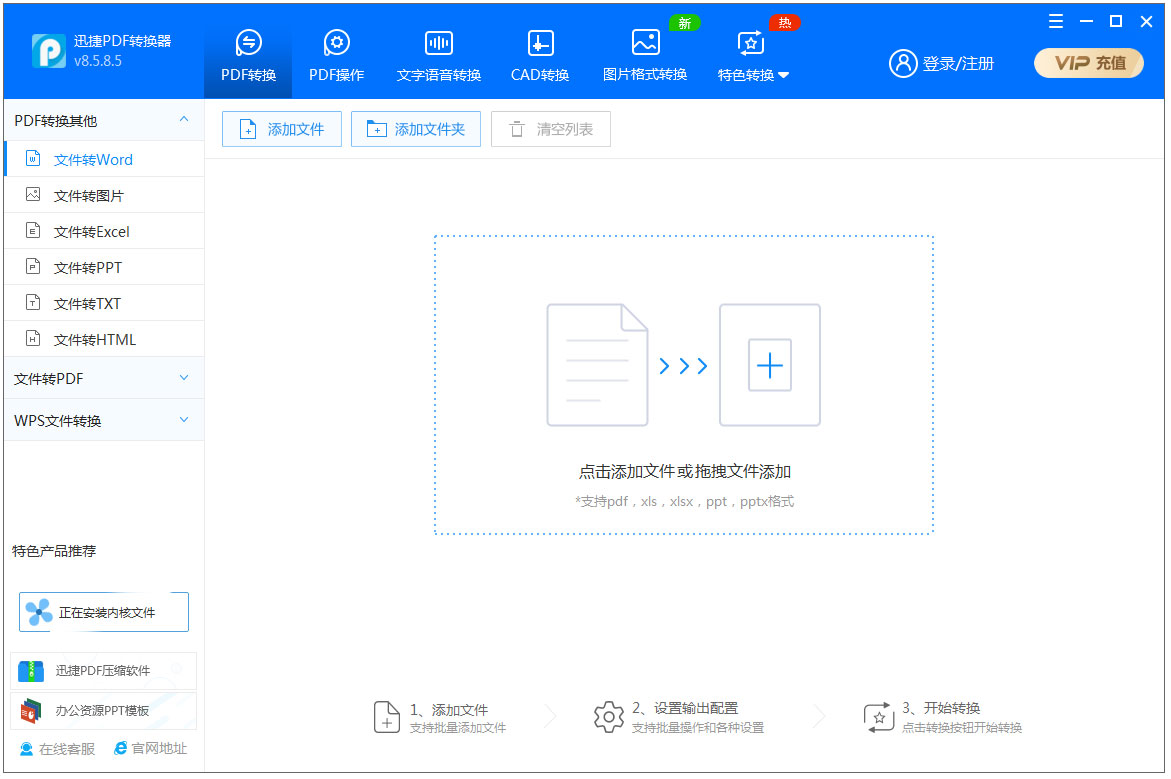Screen dimensions: 1171x779
Task: Open 文字语音转换 from the top toolbar
Action: (438, 44)
